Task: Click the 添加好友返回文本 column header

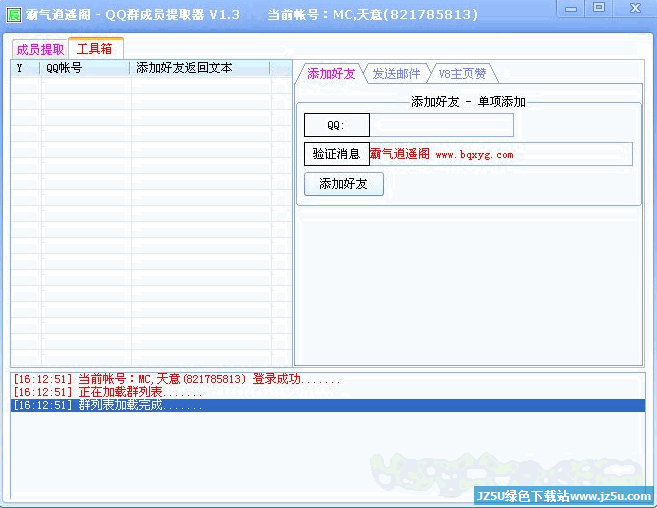Action: [200, 68]
